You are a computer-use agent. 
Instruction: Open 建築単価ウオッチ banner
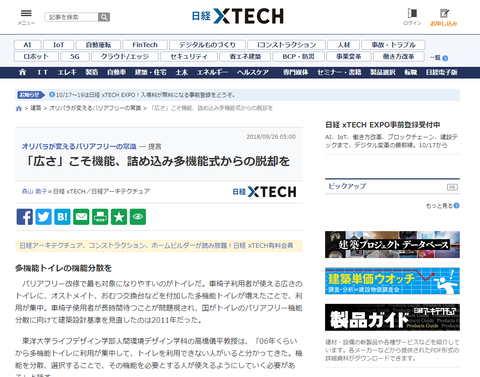[x=392, y=281]
